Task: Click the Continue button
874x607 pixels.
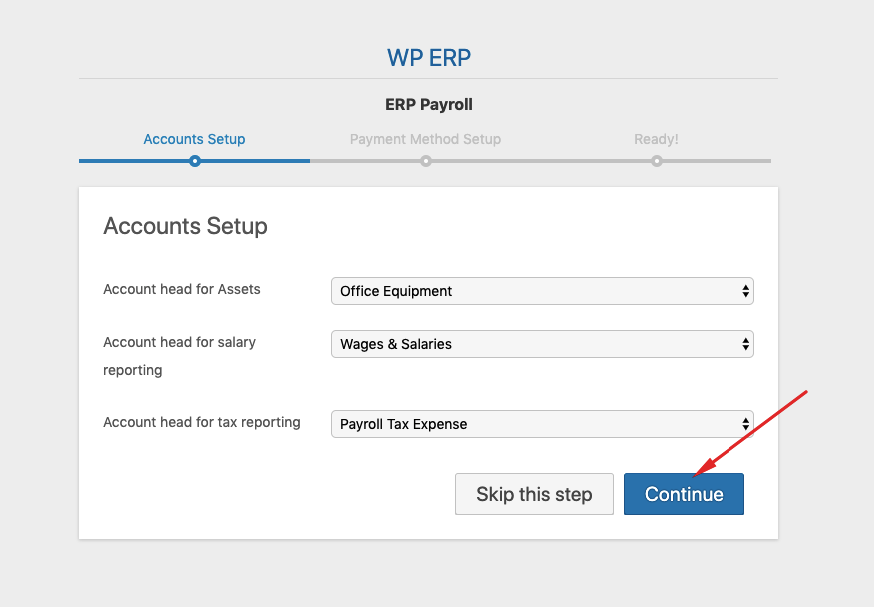Action: click(x=683, y=494)
